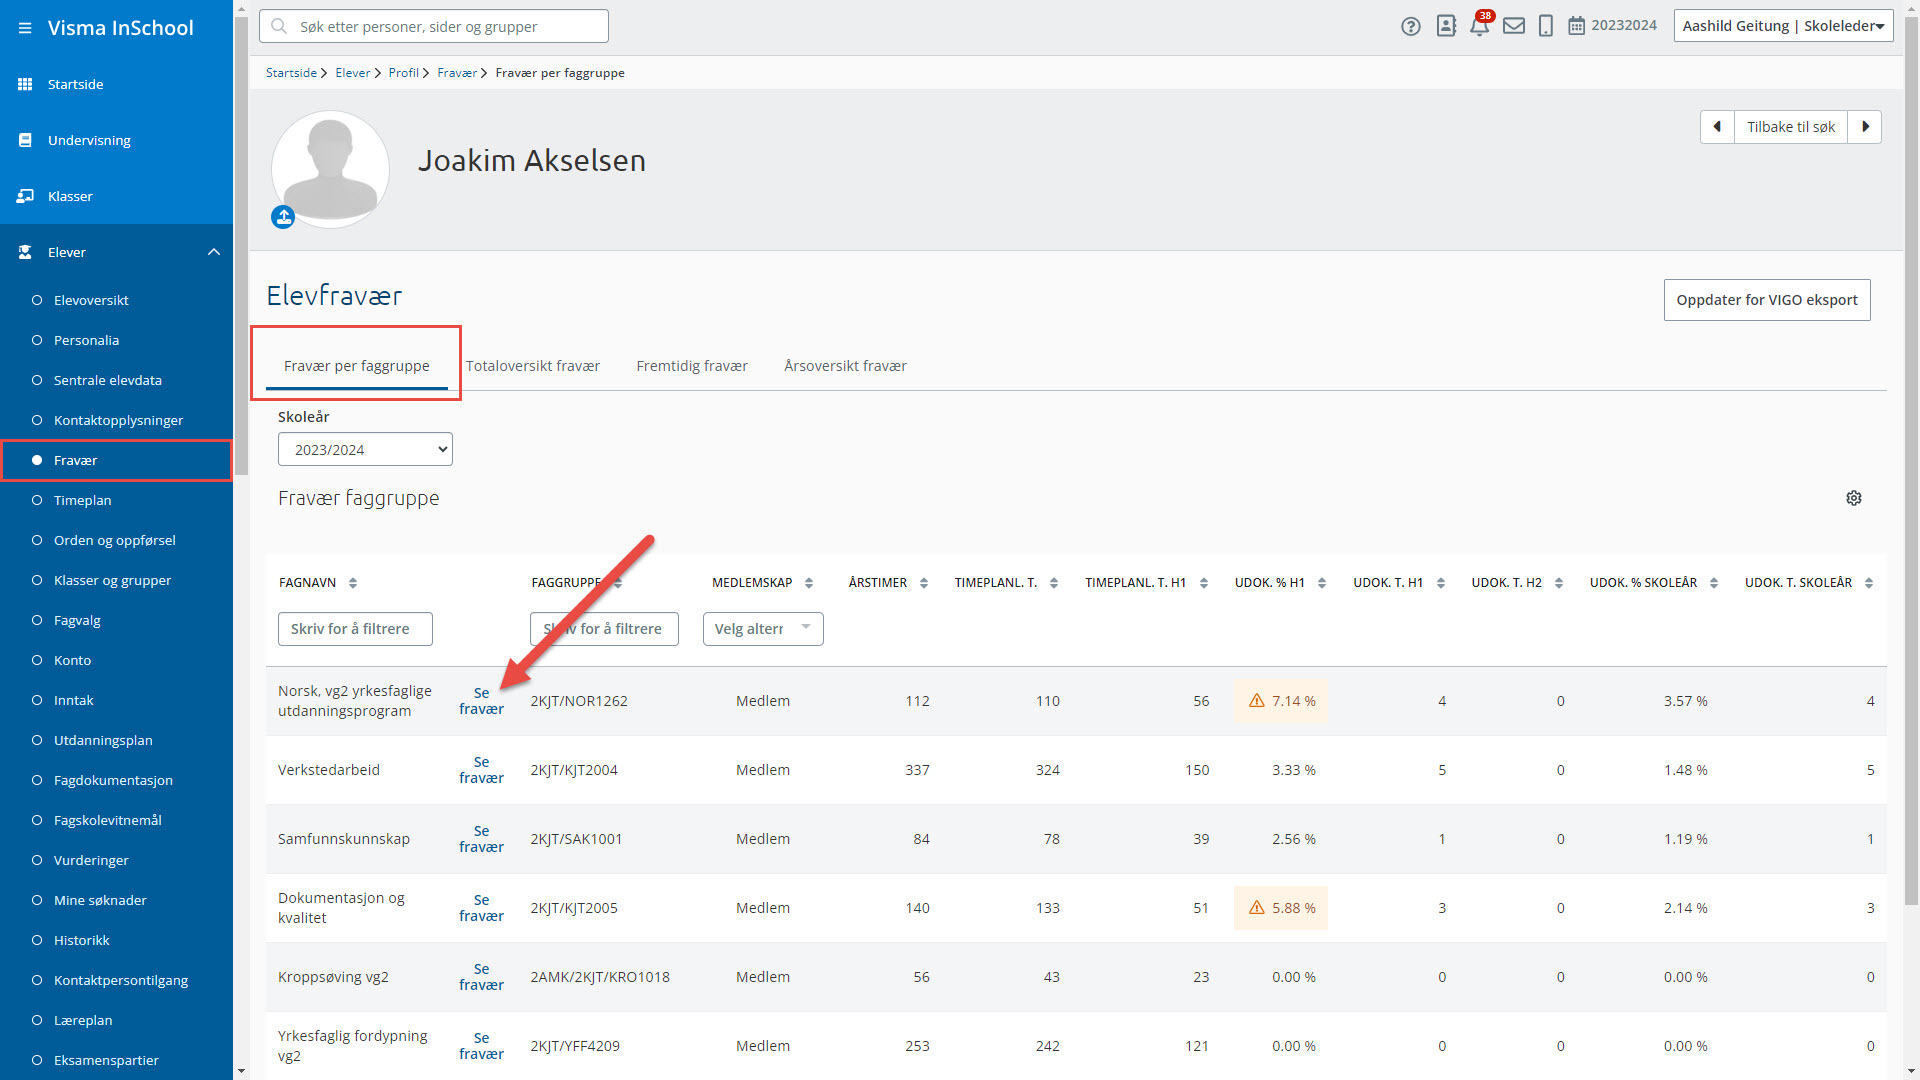This screenshot has height=1080, width=1920.
Task: Open the notifications bell icon
Action: coord(1479,26)
